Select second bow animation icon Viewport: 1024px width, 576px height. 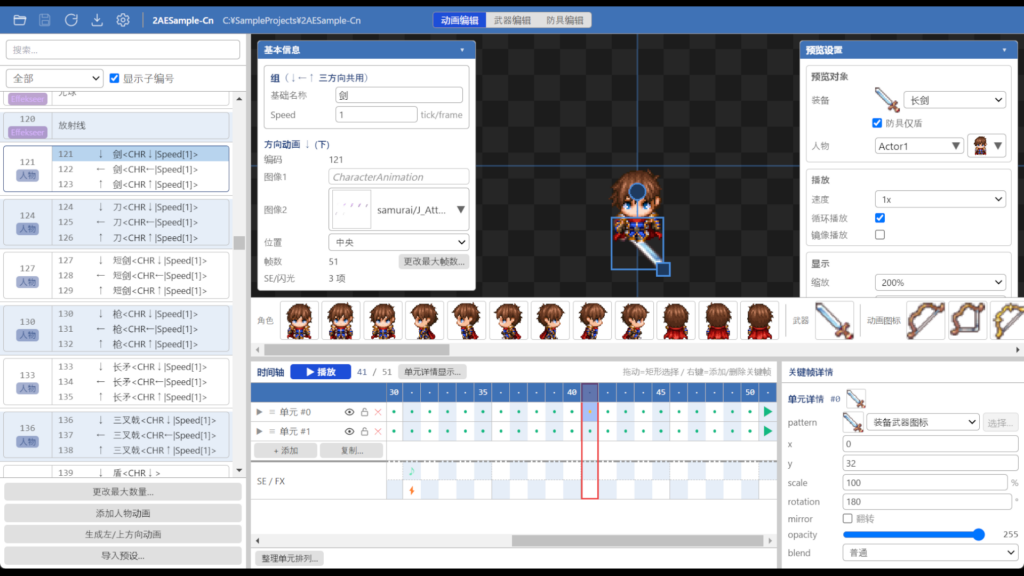click(x=967, y=320)
